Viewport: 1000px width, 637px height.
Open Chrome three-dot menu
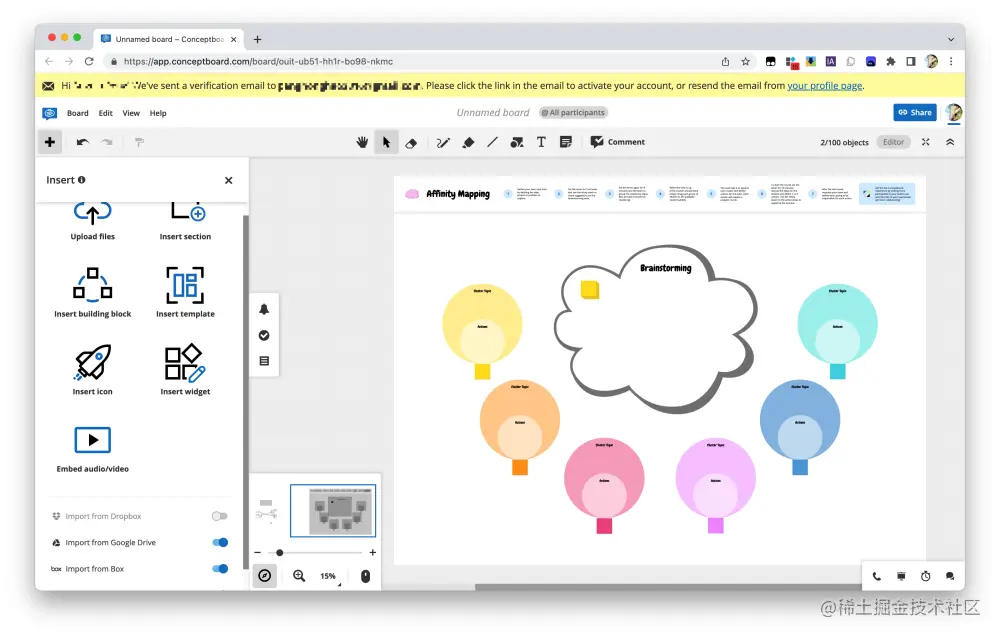951,61
